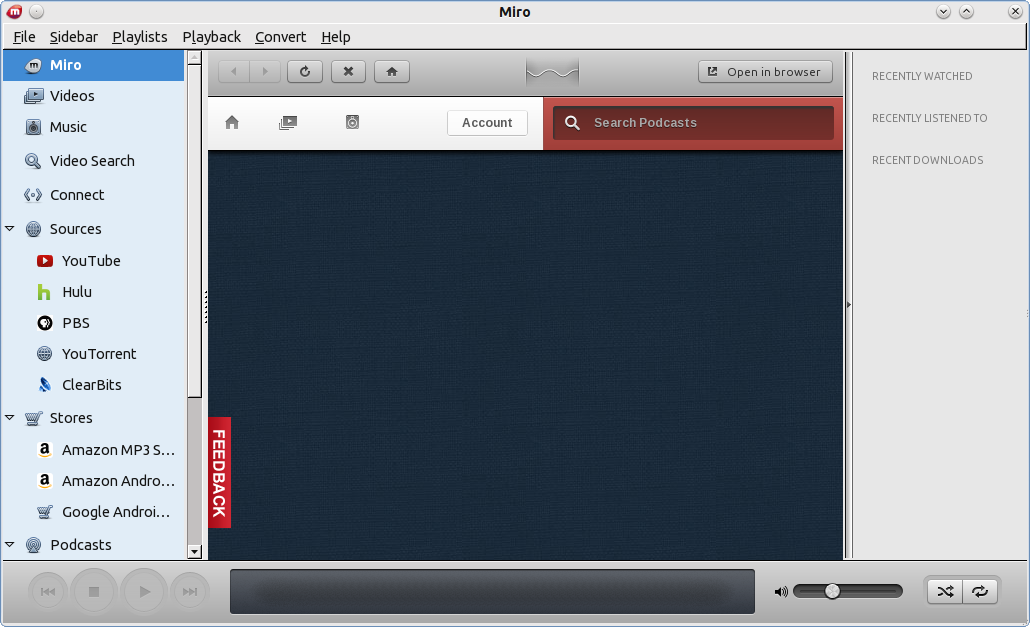Click the Open in browser button
Viewport: 1030px width, 627px height.
coord(765,72)
